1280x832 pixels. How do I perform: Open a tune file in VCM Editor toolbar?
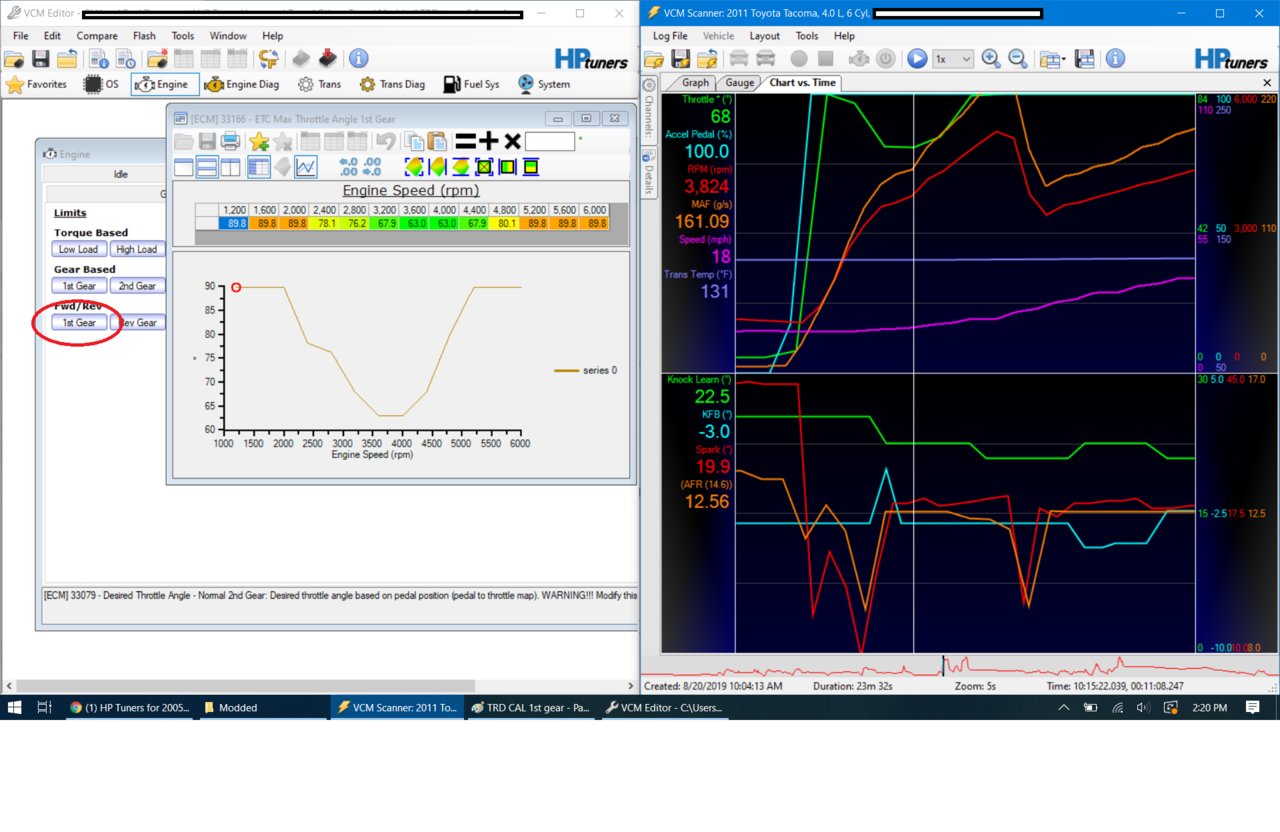click(x=15, y=59)
